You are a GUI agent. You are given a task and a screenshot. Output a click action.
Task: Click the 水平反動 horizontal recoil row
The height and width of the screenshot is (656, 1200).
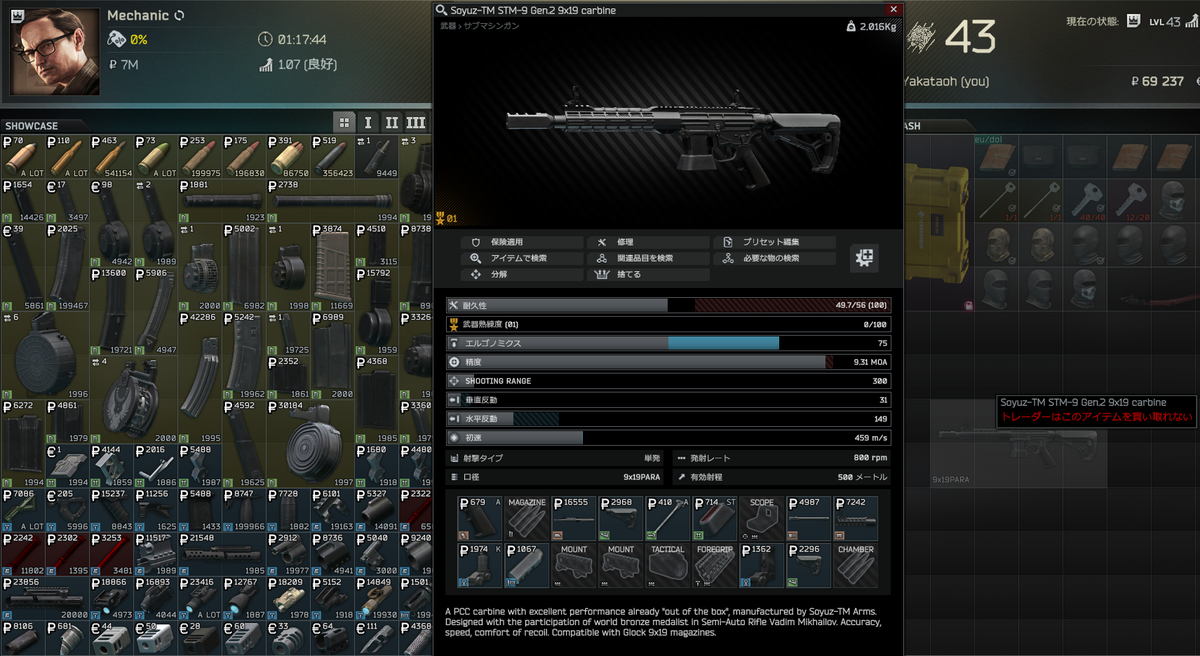point(669,419)
